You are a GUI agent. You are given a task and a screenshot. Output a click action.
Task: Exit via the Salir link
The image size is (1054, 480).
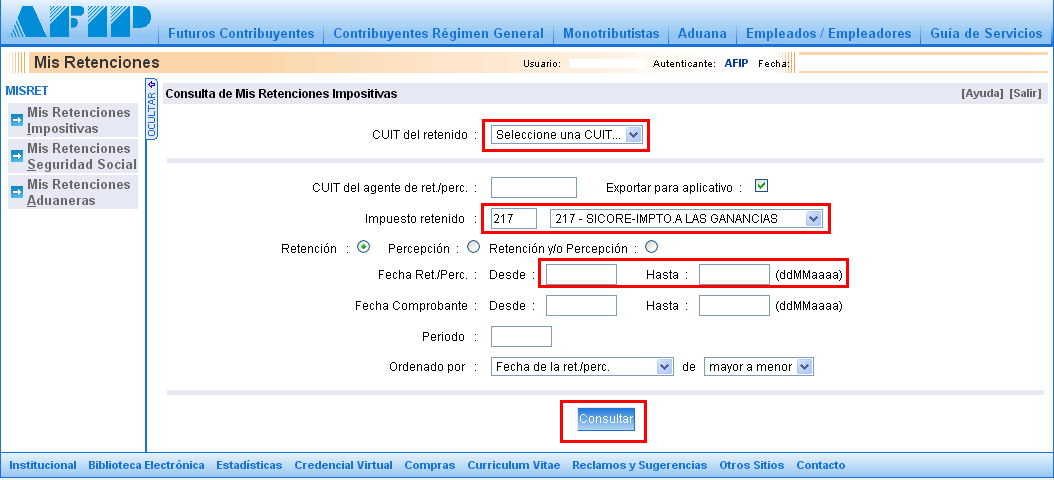tap(1025, 94)
